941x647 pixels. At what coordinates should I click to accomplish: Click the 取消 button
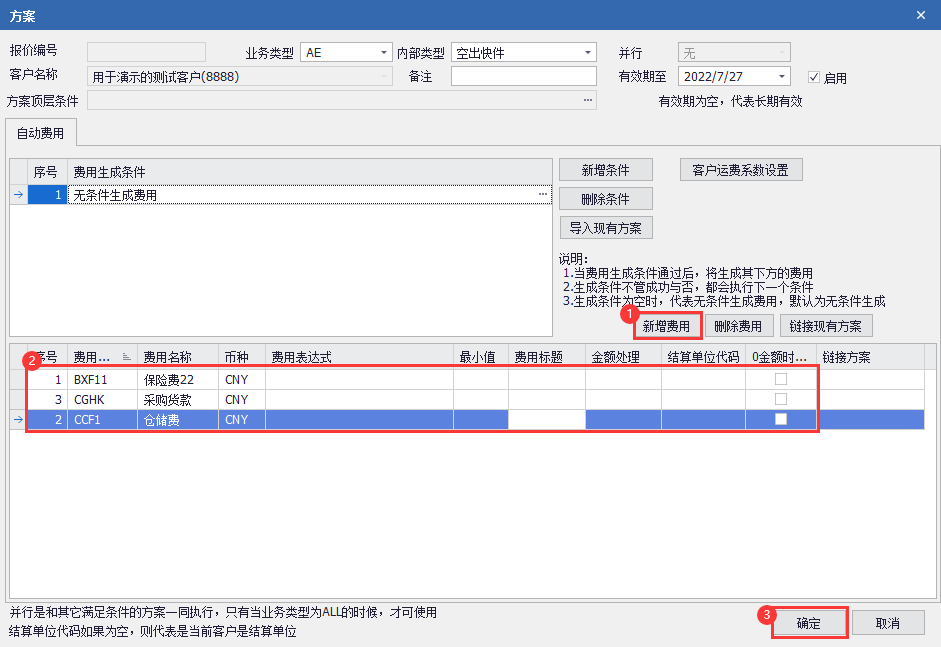point(887,623)
